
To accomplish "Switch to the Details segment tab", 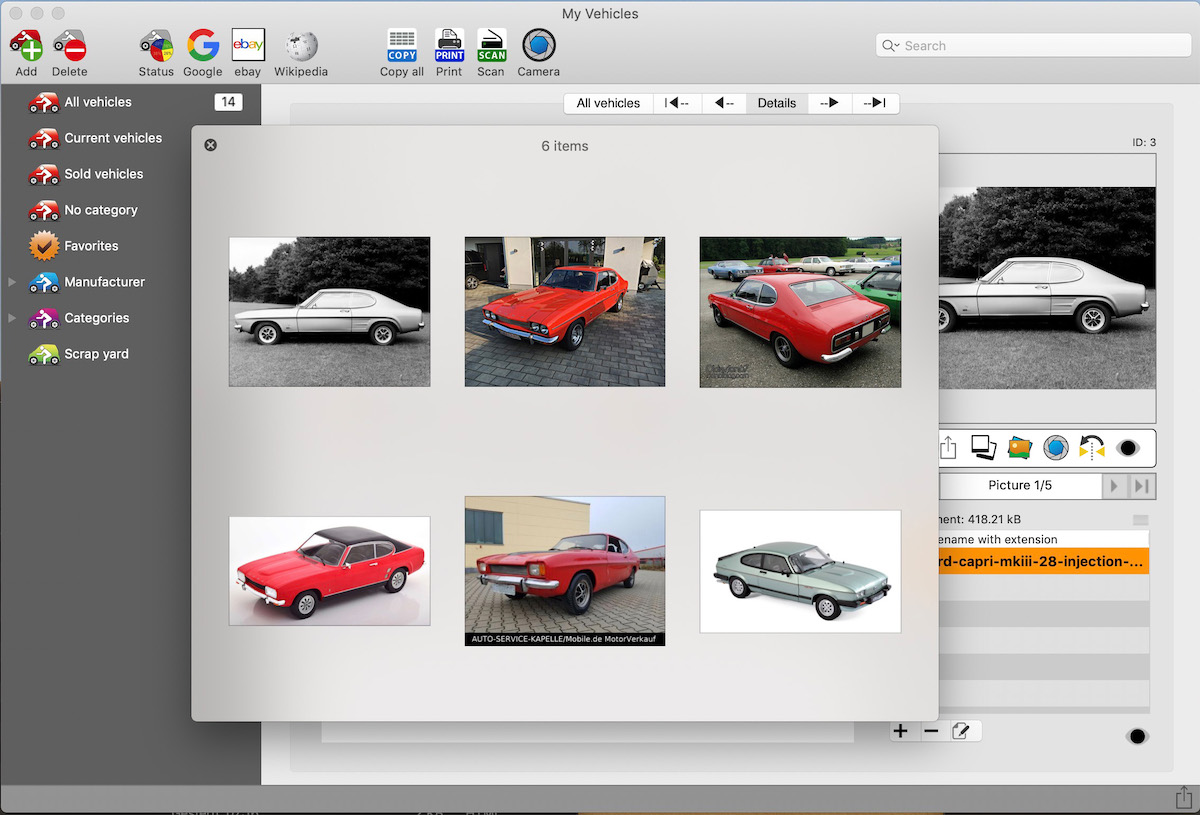I will 777,103.
